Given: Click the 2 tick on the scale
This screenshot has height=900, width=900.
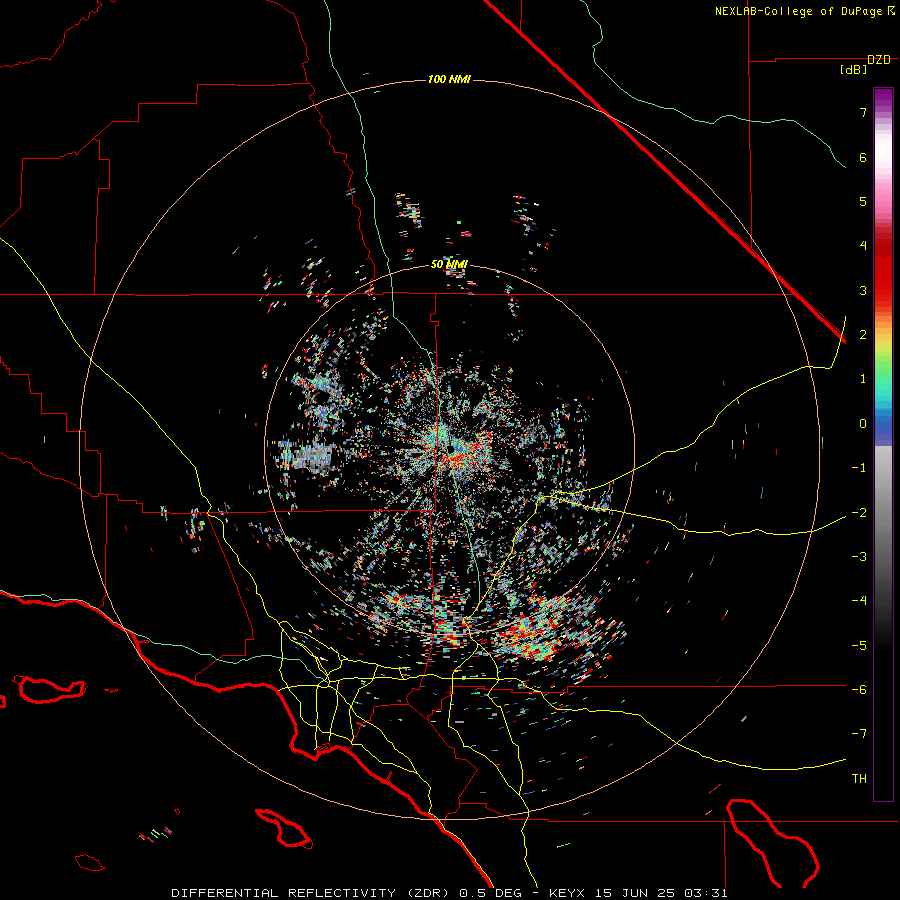Looking at the screenshot, I should 863,335.
